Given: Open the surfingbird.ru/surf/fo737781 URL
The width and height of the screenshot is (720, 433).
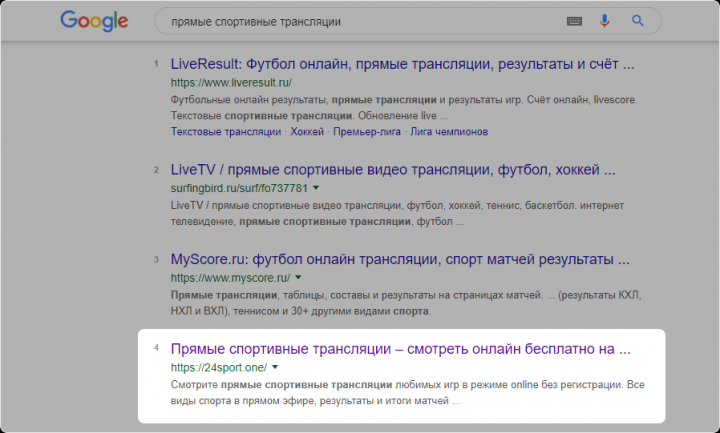Looking at the screenshot, I should click(x=239, y=188).
